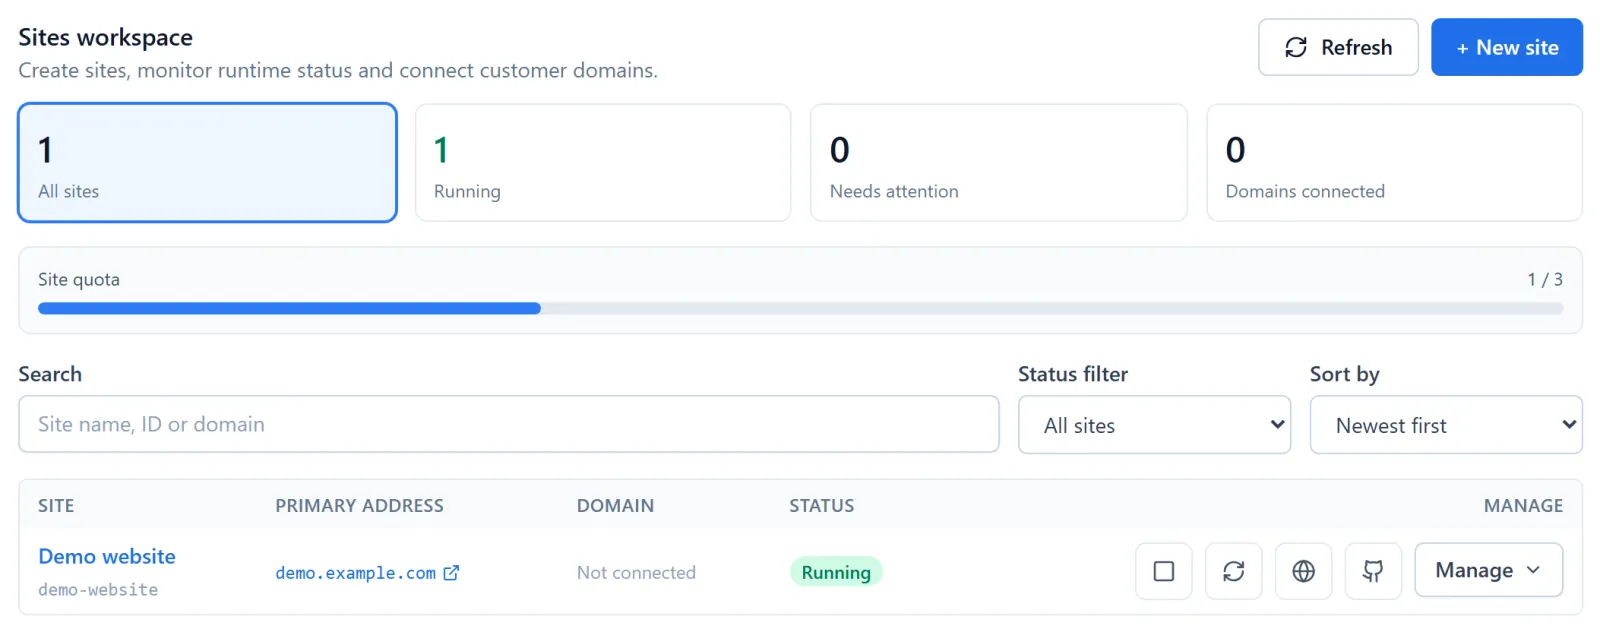The height and width of the screenshot is (632, 1600).
Task: Focus the Site name, ID or domain search field
Action: click(x=508, y=424)
